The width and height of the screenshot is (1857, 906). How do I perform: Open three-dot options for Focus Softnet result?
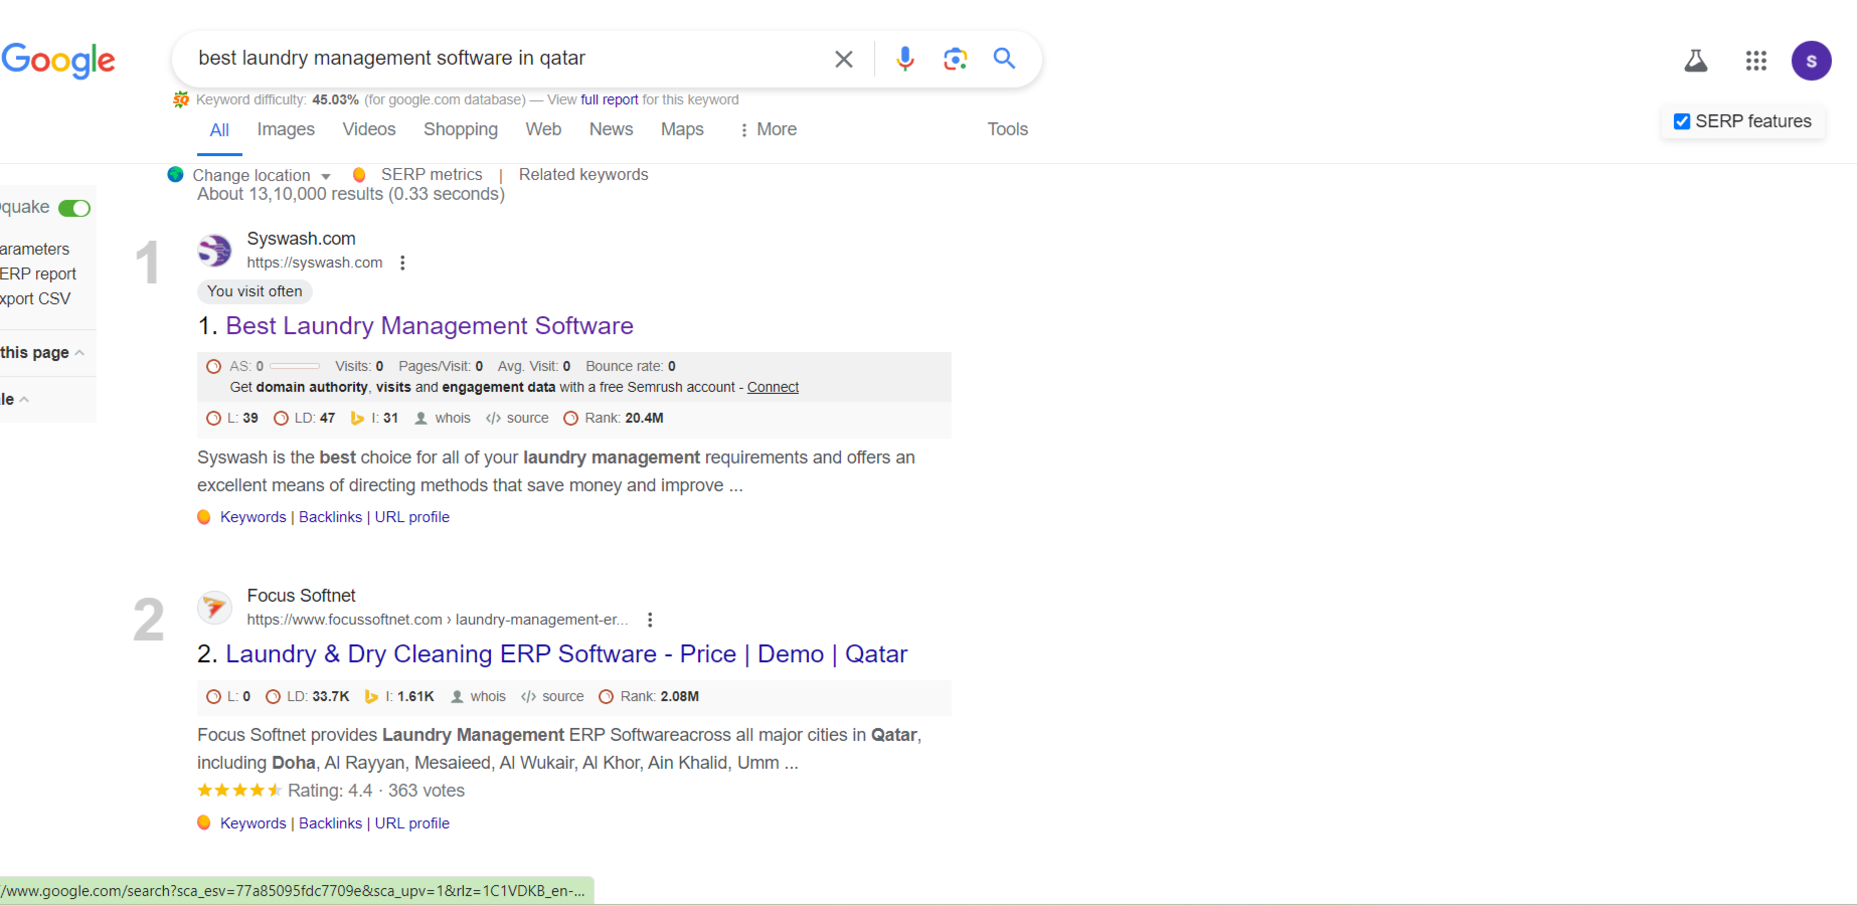click(x=650, y=620)
